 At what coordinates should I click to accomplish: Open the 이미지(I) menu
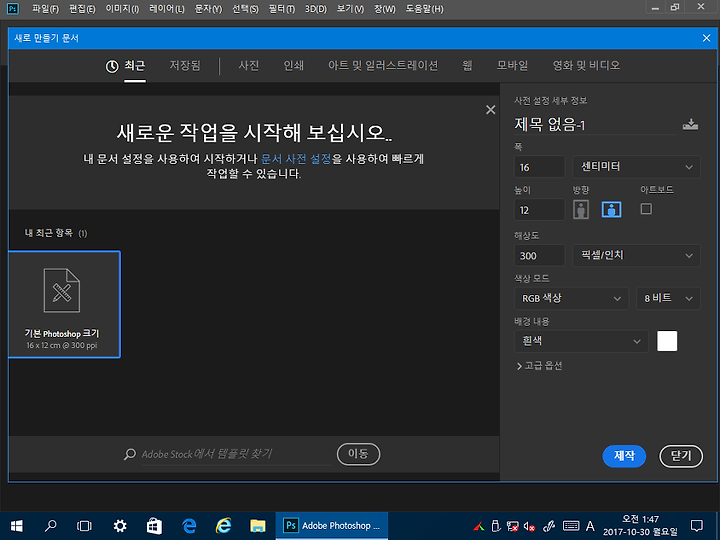click(x=122, y=9)
